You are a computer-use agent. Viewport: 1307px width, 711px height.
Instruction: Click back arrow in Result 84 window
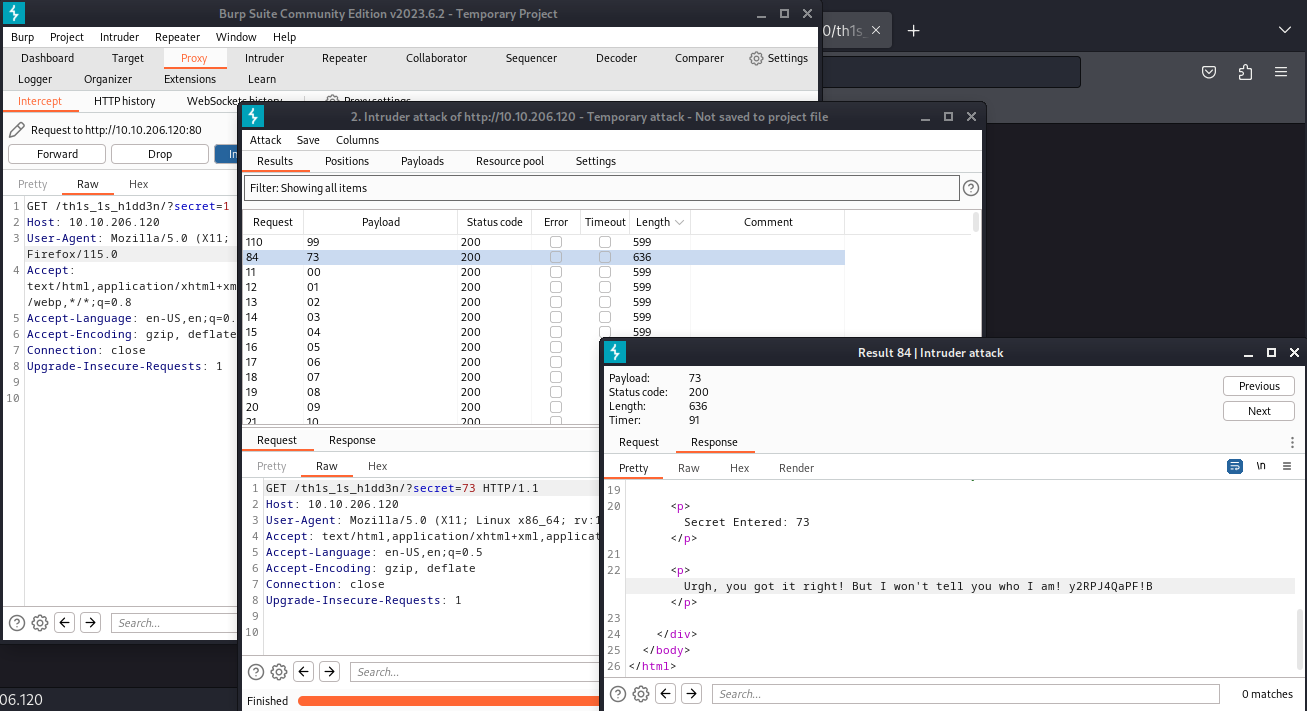point(666,694)
